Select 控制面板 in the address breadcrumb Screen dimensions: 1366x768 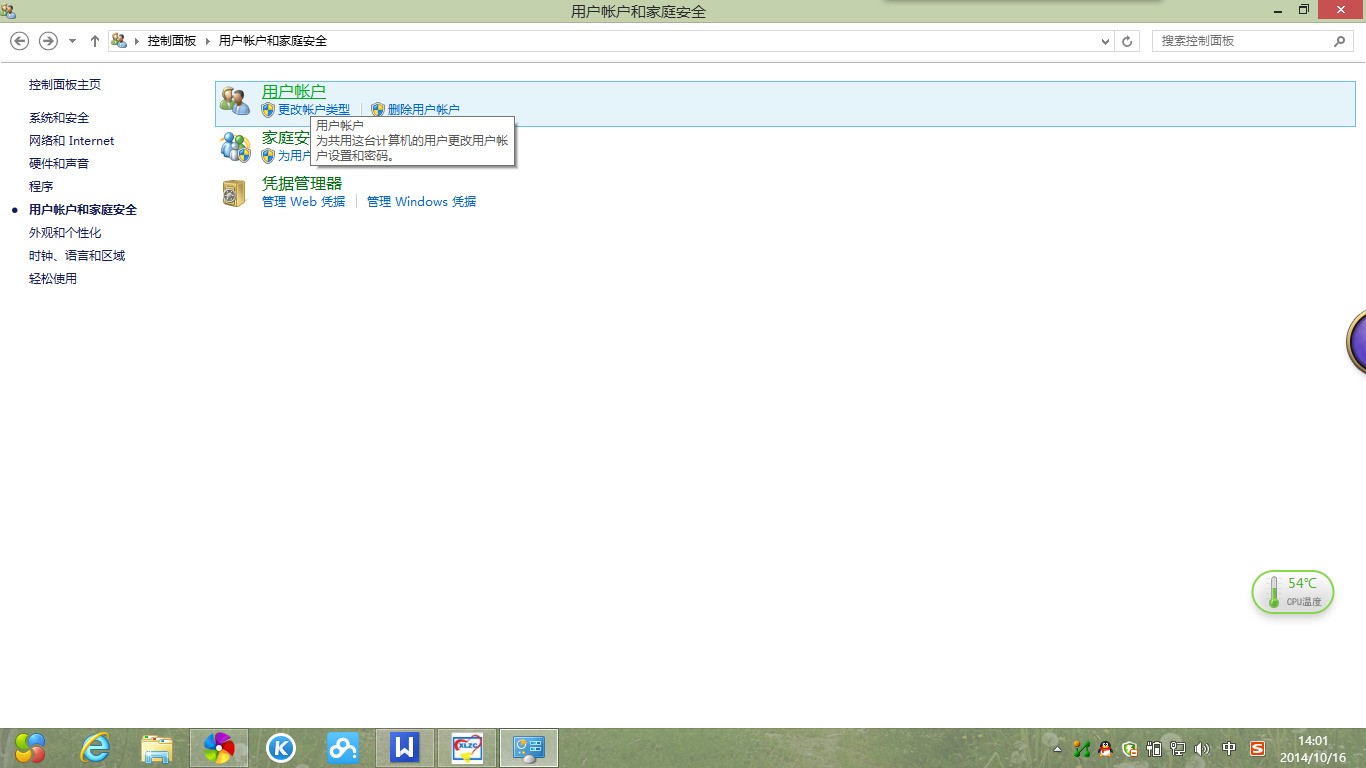coord(172,41)
